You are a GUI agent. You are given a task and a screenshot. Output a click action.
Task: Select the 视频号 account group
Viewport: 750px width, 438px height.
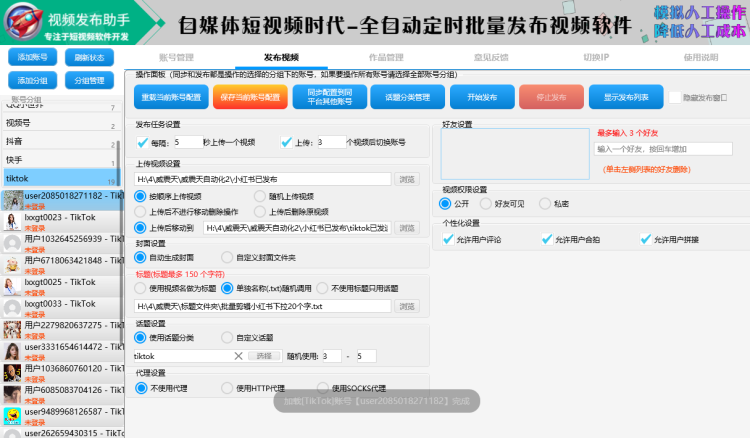coord(61,123)
